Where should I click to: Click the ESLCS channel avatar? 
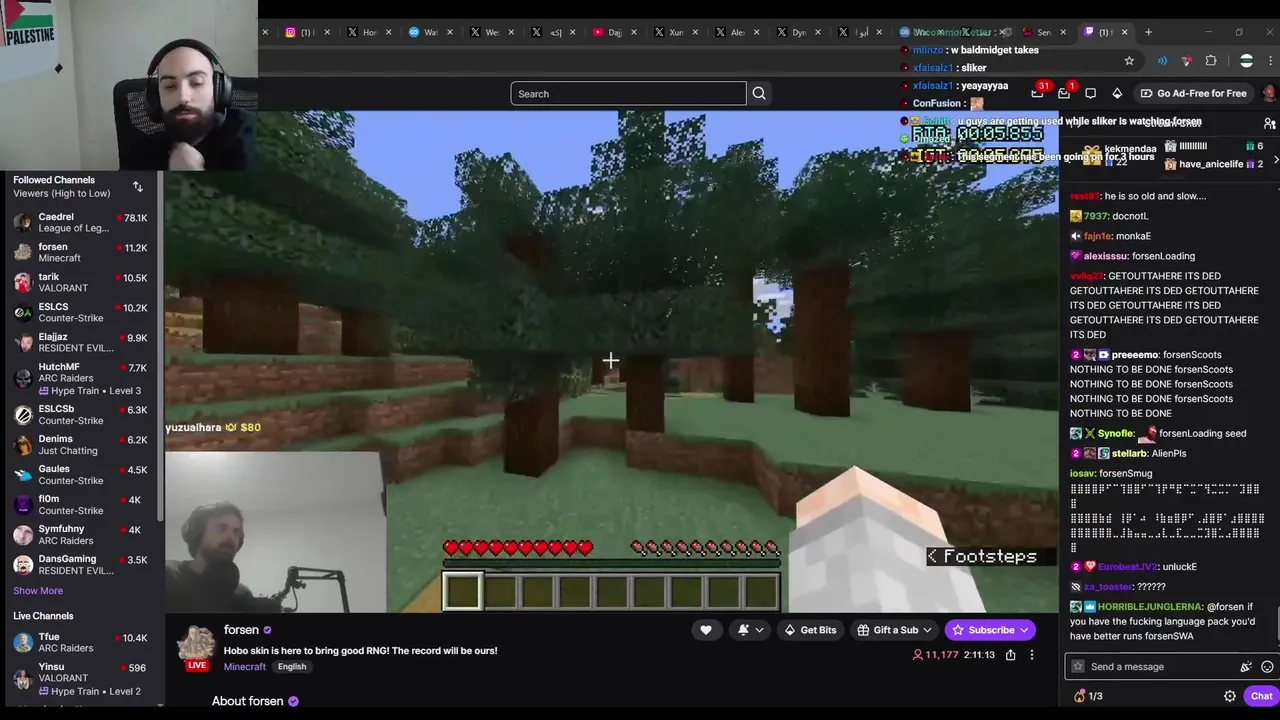tap(23, 312)
